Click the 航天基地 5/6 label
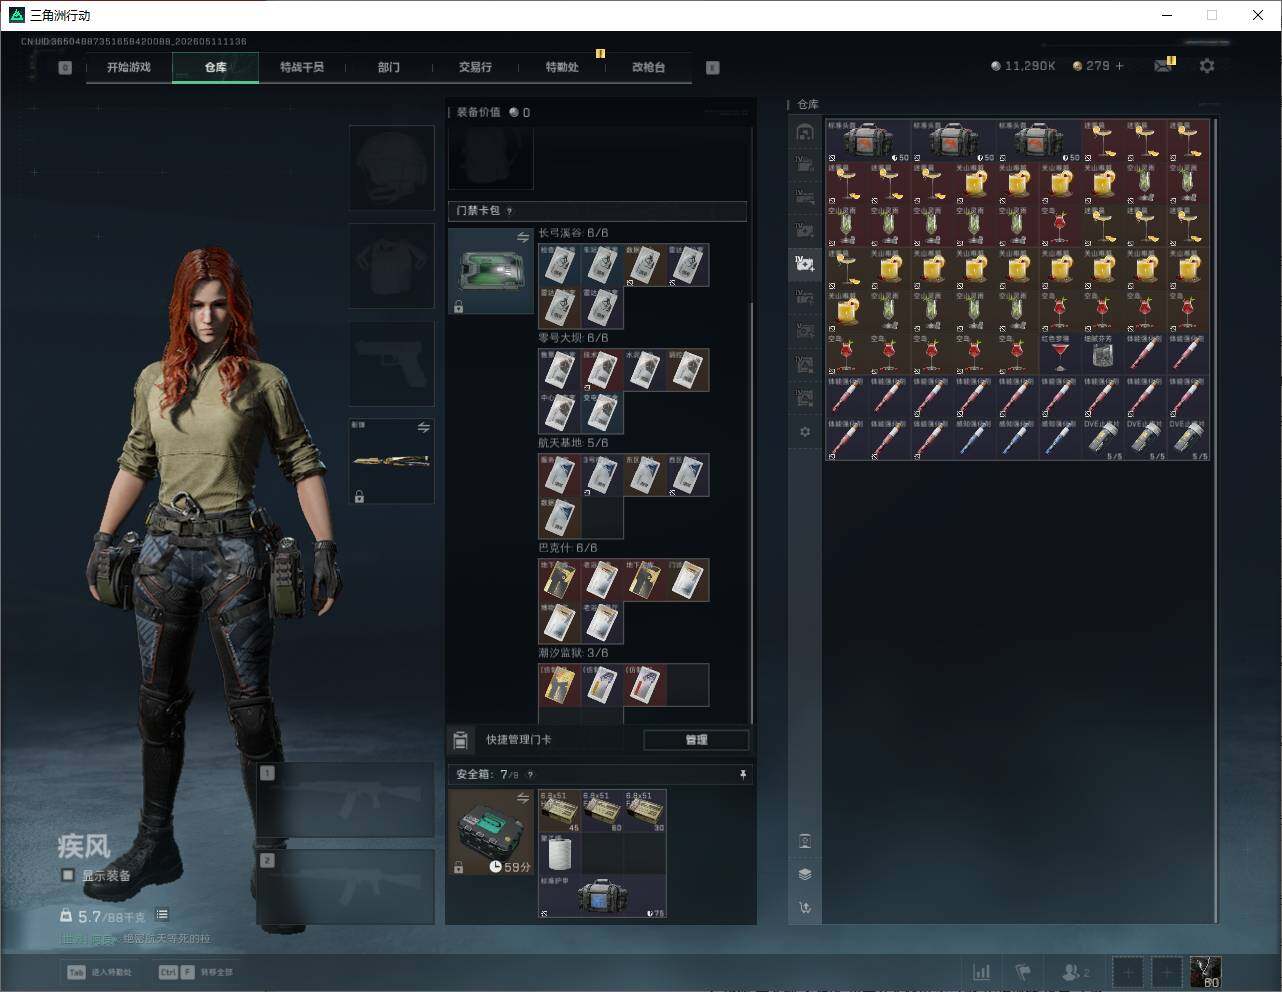The width and height of the screenshot is (1282, 992). [573, 443]
